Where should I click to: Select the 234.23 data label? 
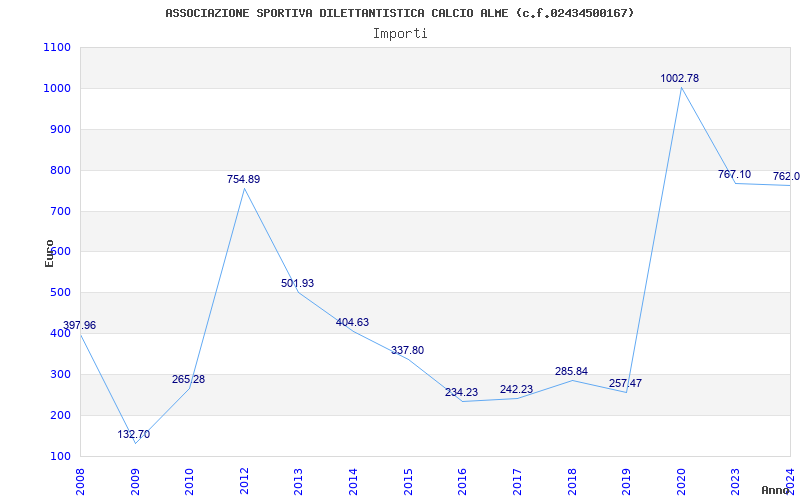pyautogui.click(x=461, y=393)
